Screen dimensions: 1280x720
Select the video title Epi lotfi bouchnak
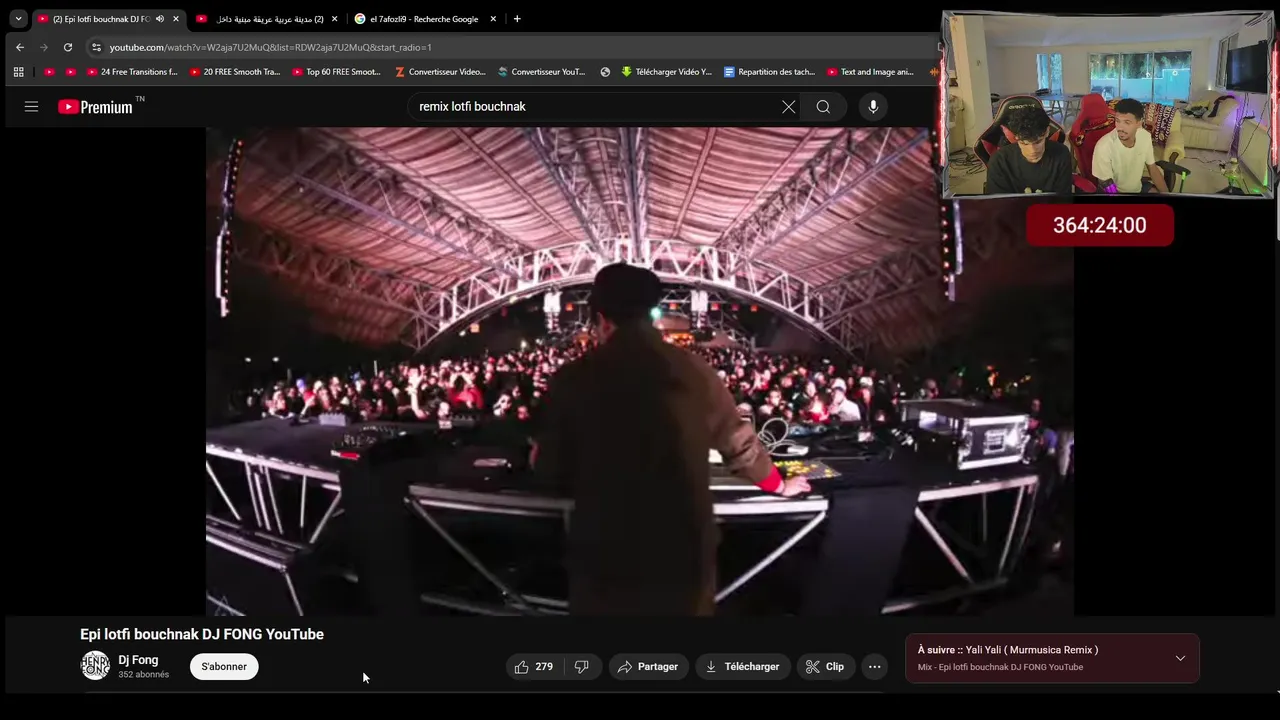pyautogui.click(x=202, y=634)
